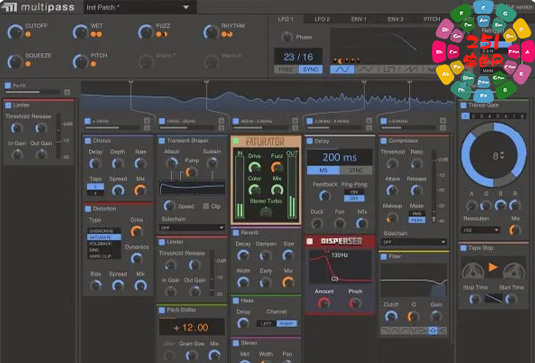Image resolution: width=535 pixels, height=363 pixels.
Task: Select the sawtooth LFO waveform shape
Action: (411, 69)
